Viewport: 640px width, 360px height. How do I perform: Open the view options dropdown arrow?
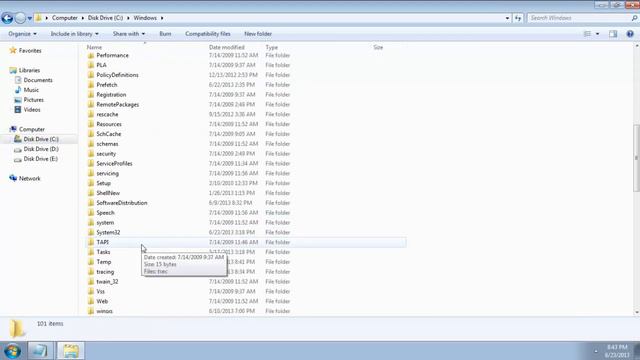598,34
